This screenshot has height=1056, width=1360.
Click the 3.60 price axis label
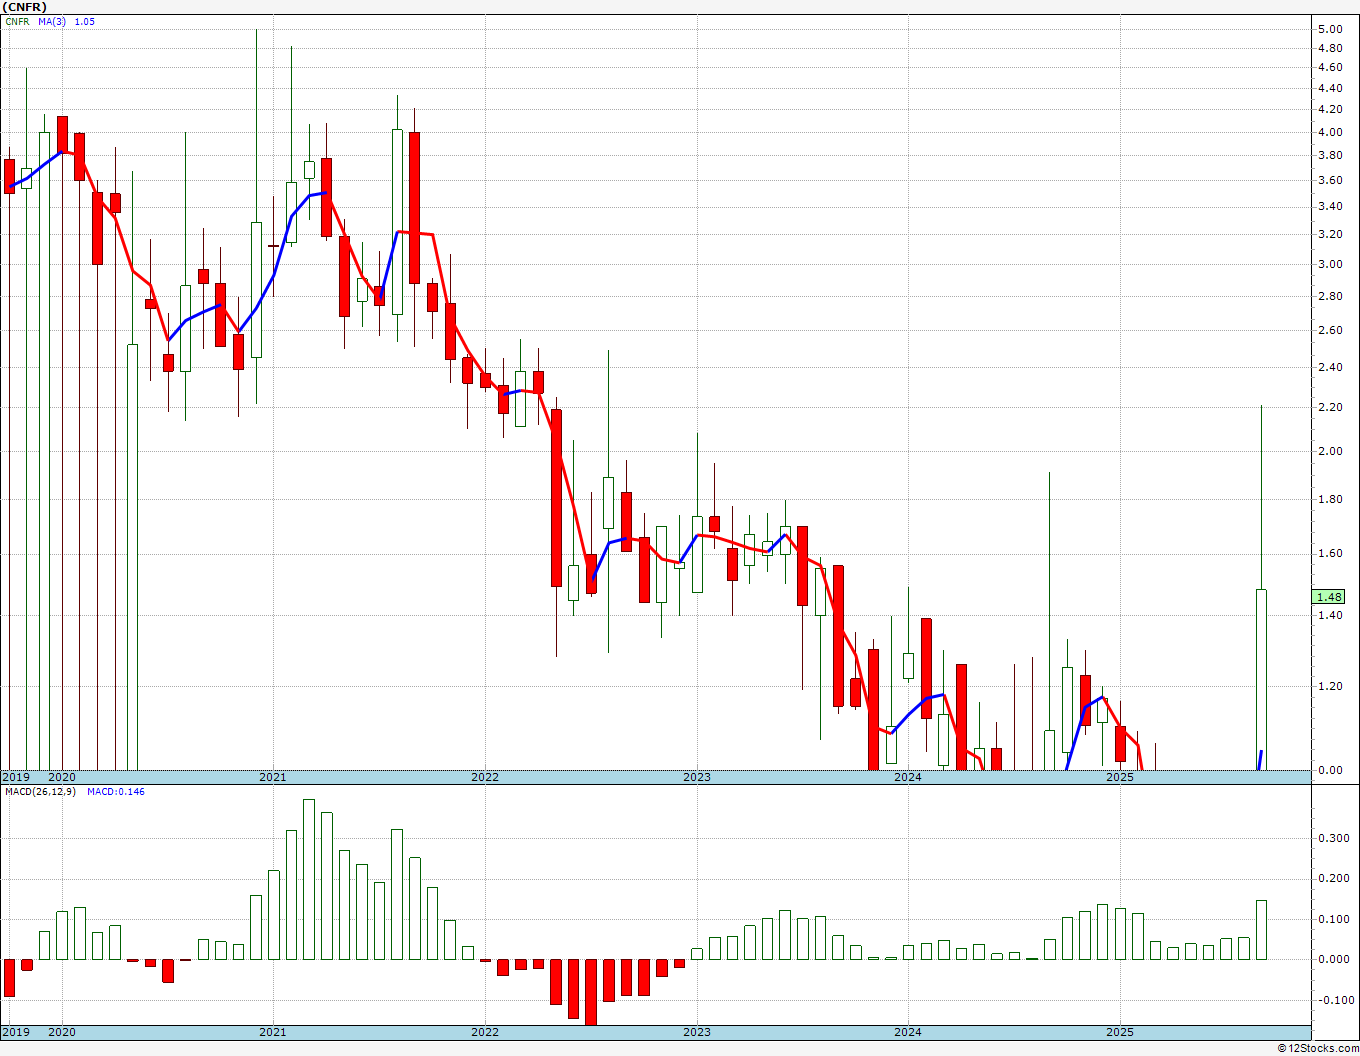click(1329, 180)
